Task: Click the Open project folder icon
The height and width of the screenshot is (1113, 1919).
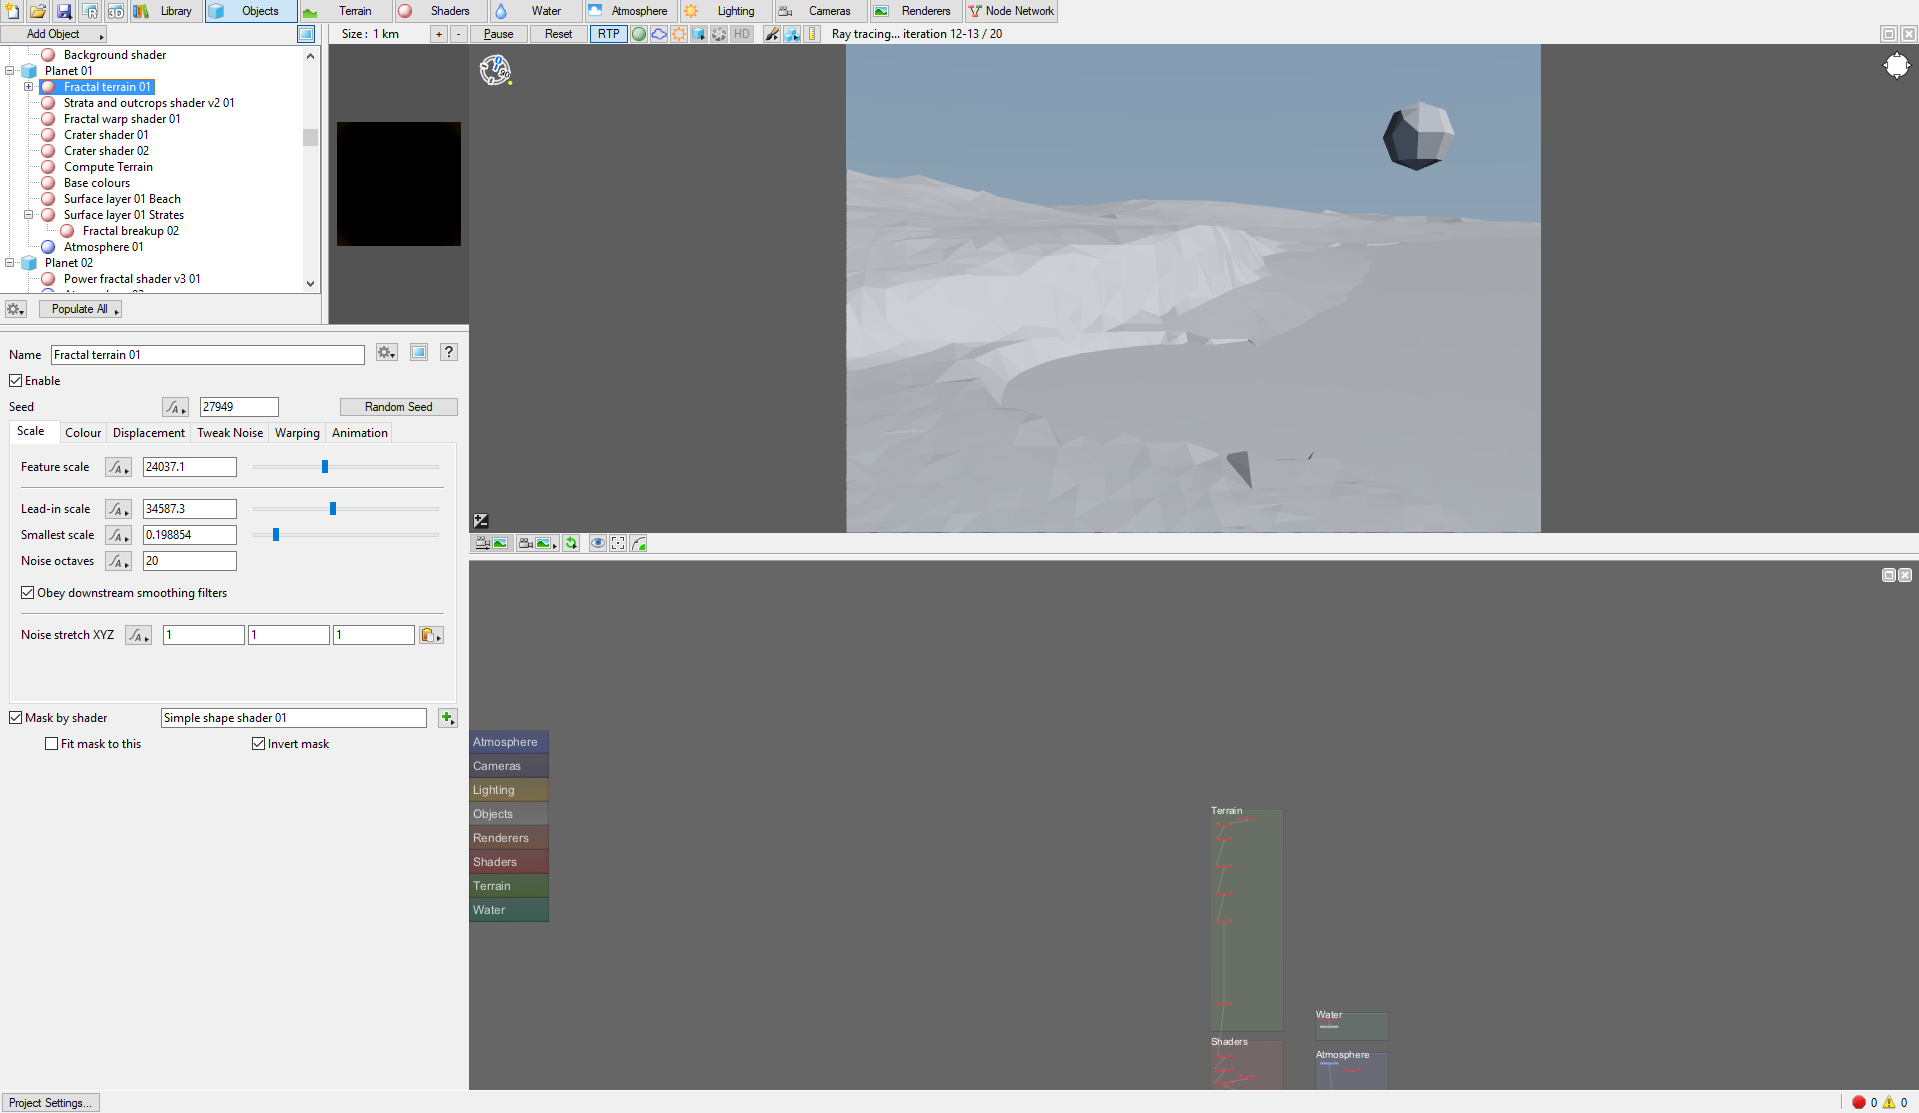Action: [x=38, y=11]
